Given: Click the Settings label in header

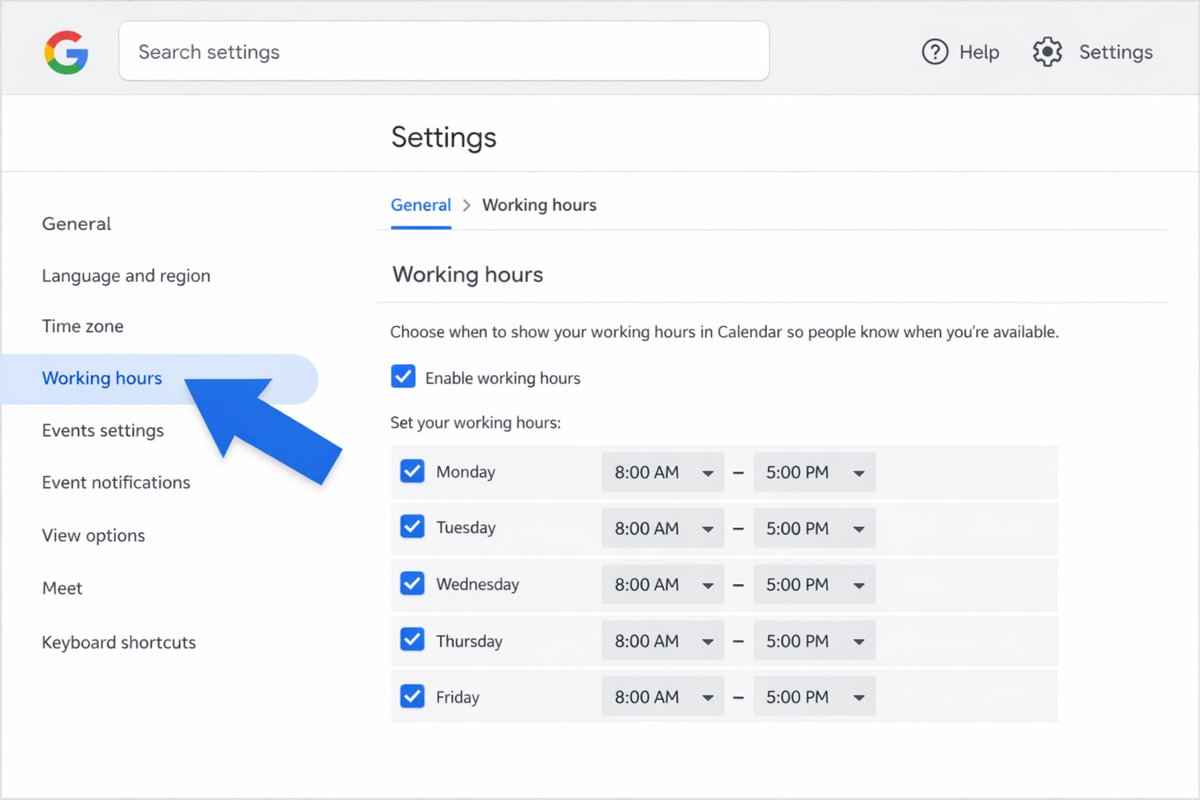Looking at the screenshot, I should click(1116, 52).
